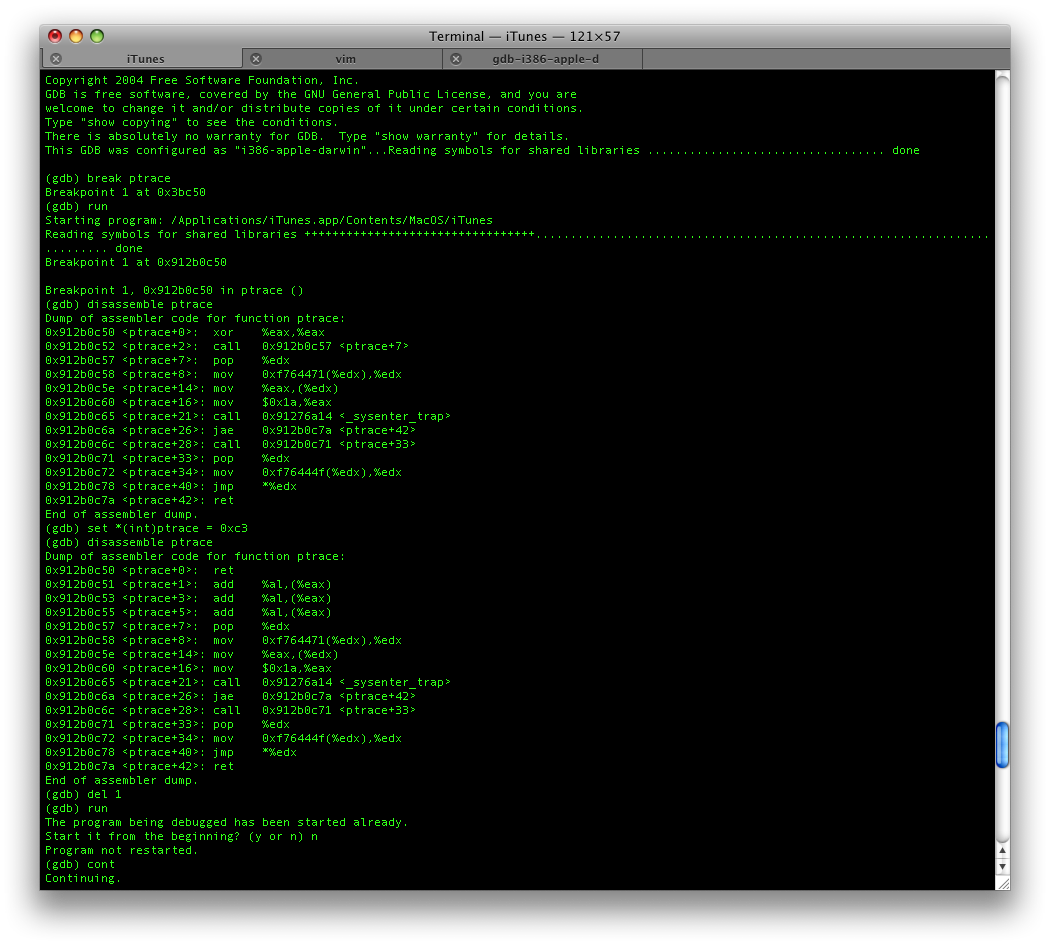Click the text 'Breakpoint 1 at 0x3bc50'
The width and height of the screenshot is (1050, 945).
tap(125, 192)
